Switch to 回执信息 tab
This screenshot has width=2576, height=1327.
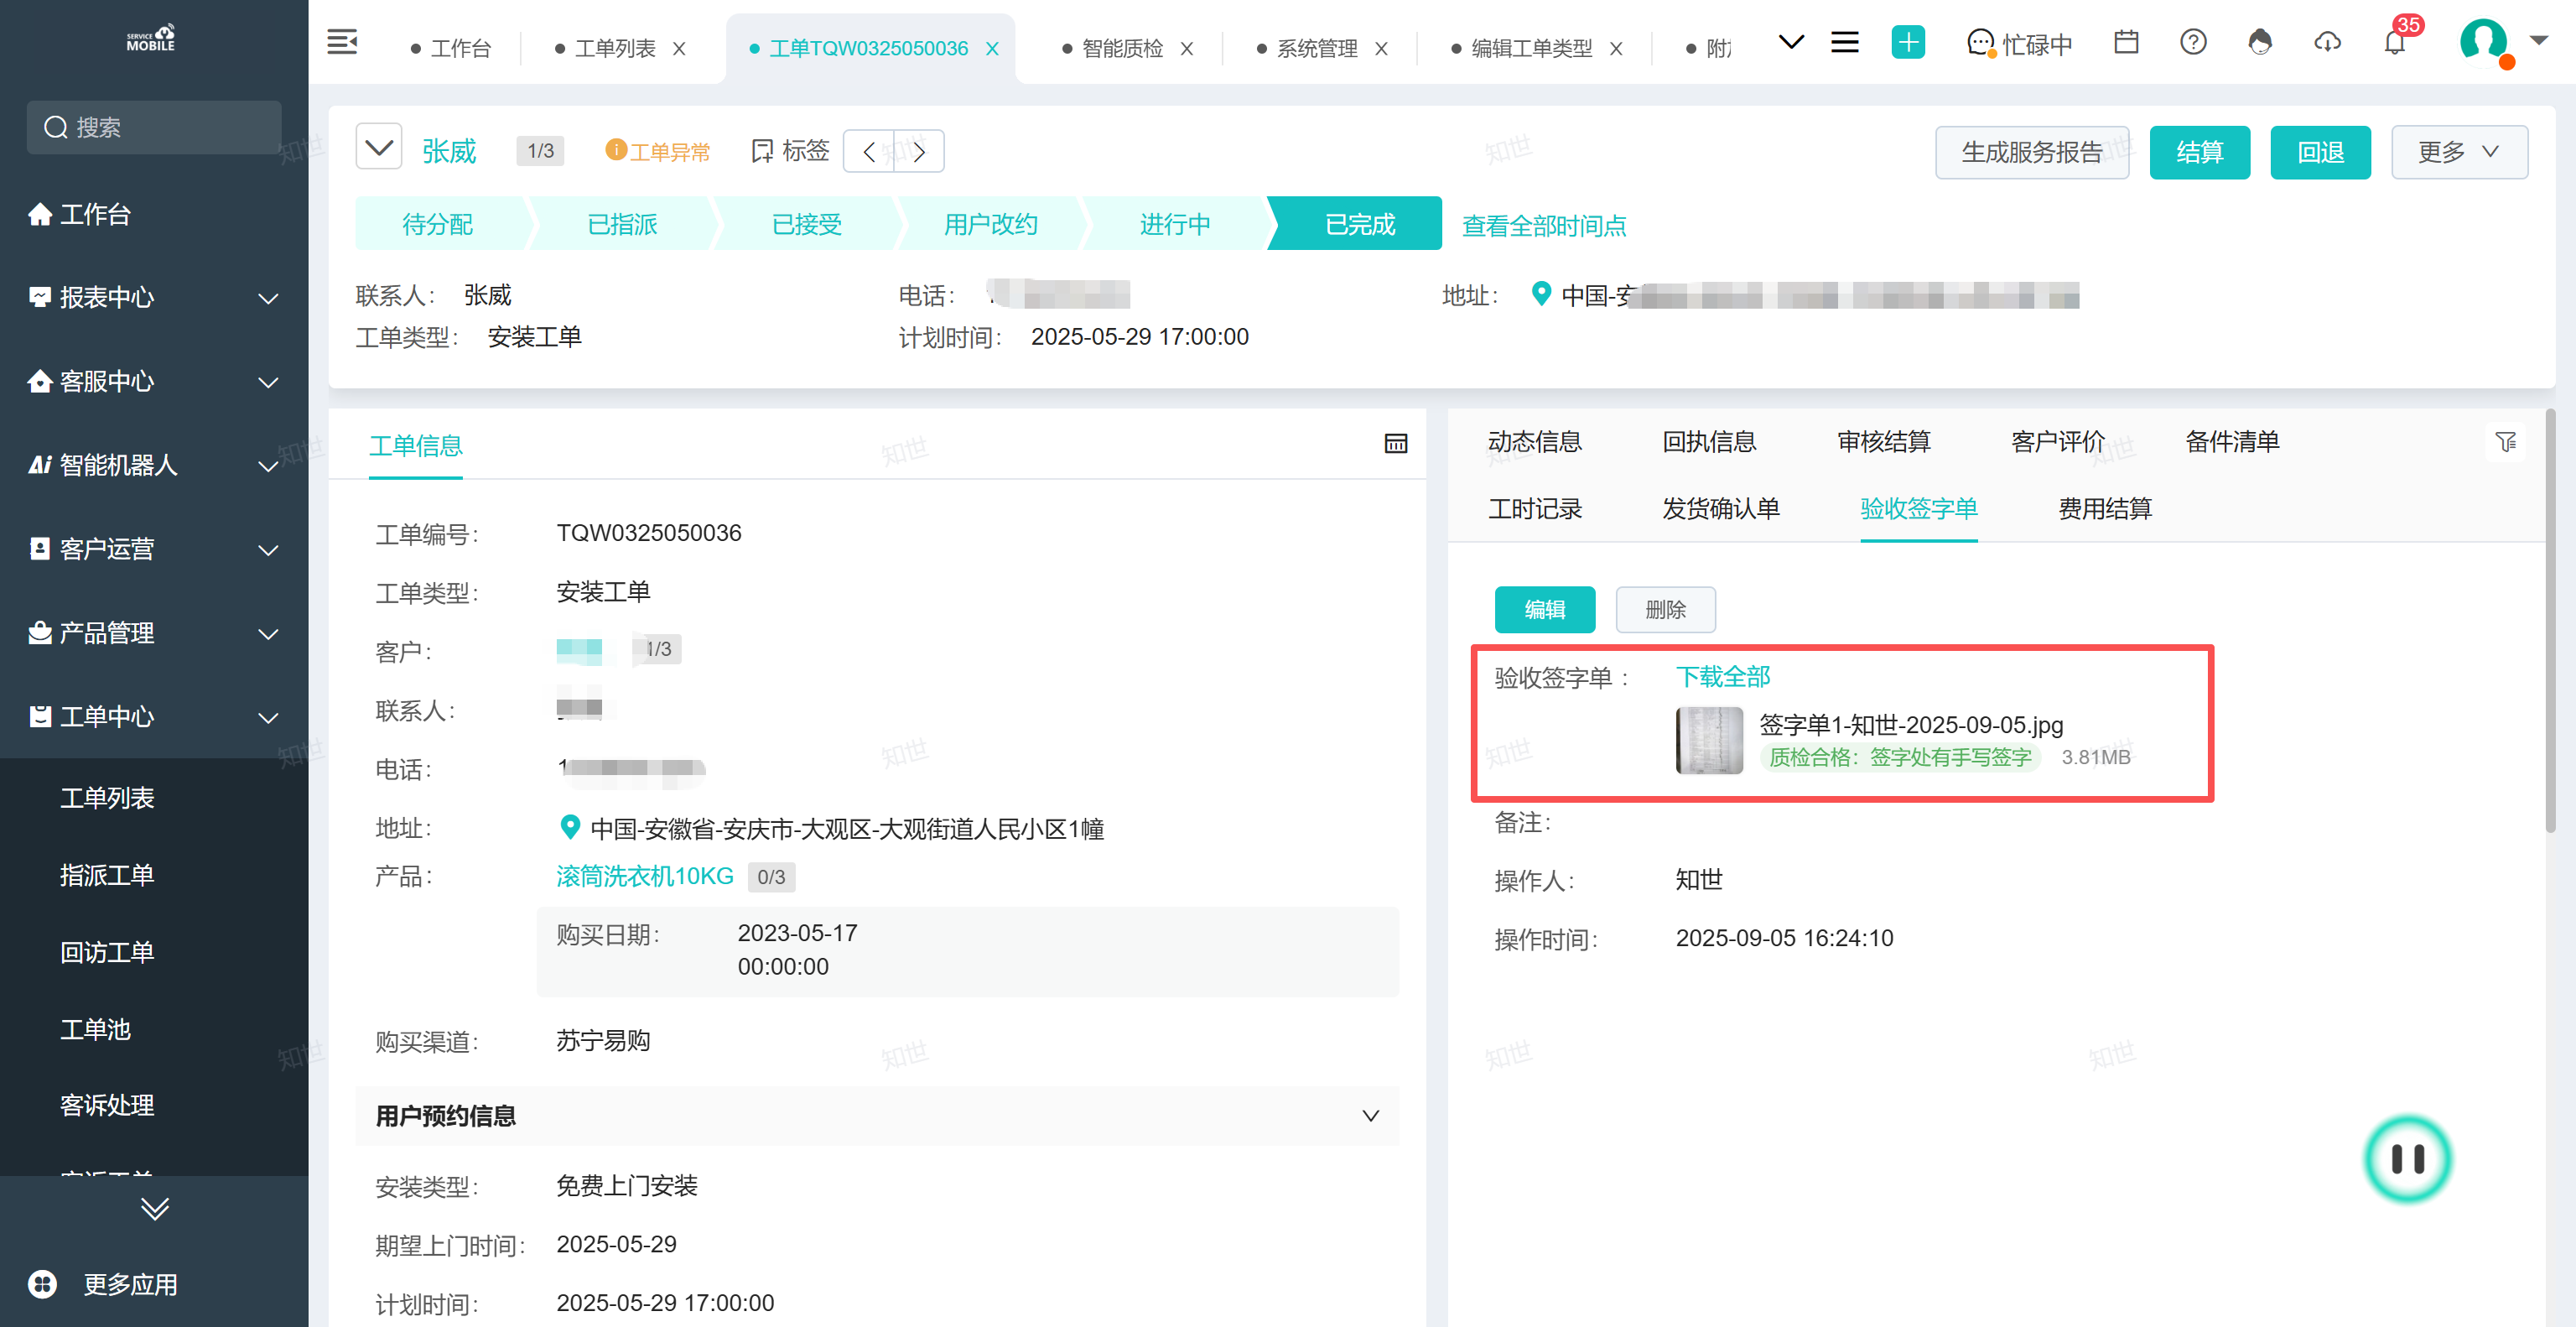click(x=1709, y=442)
